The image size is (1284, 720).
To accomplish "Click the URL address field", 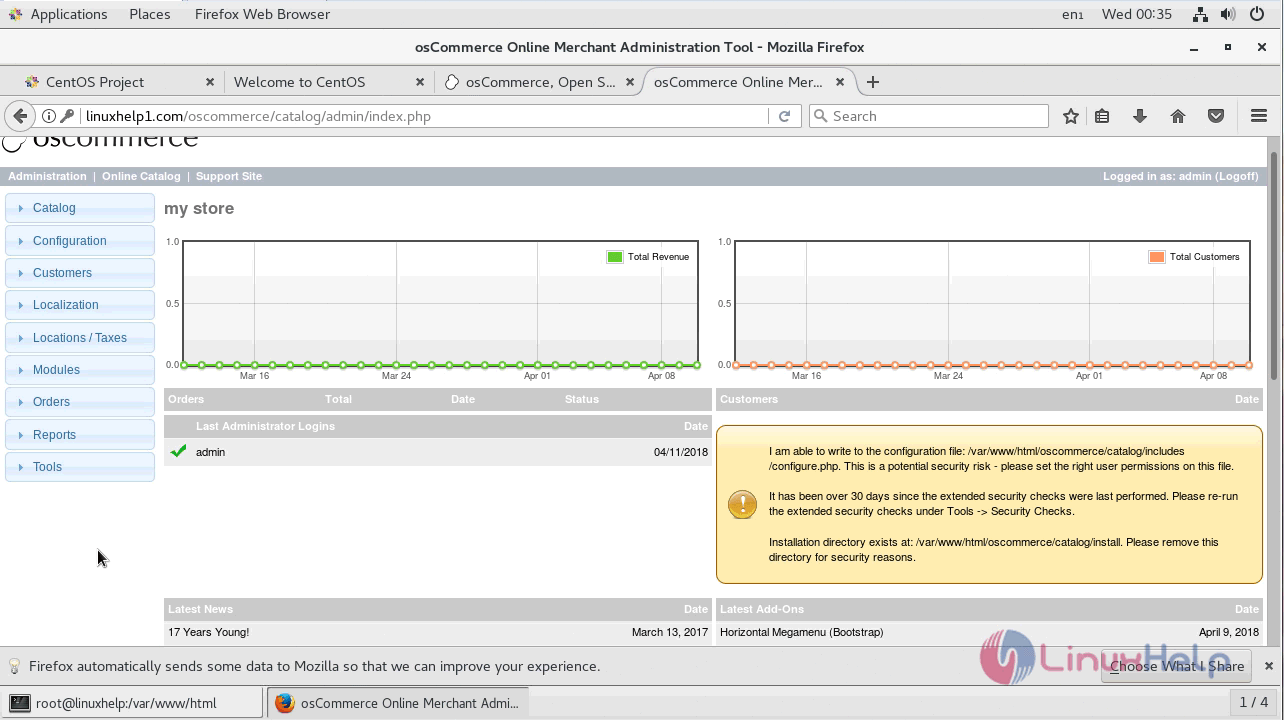I will coord(424,116).
